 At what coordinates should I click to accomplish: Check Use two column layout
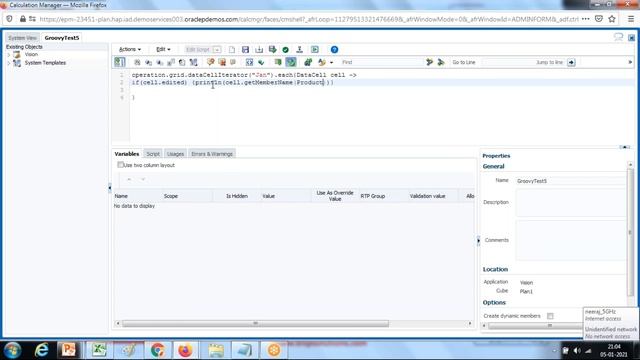120,165
